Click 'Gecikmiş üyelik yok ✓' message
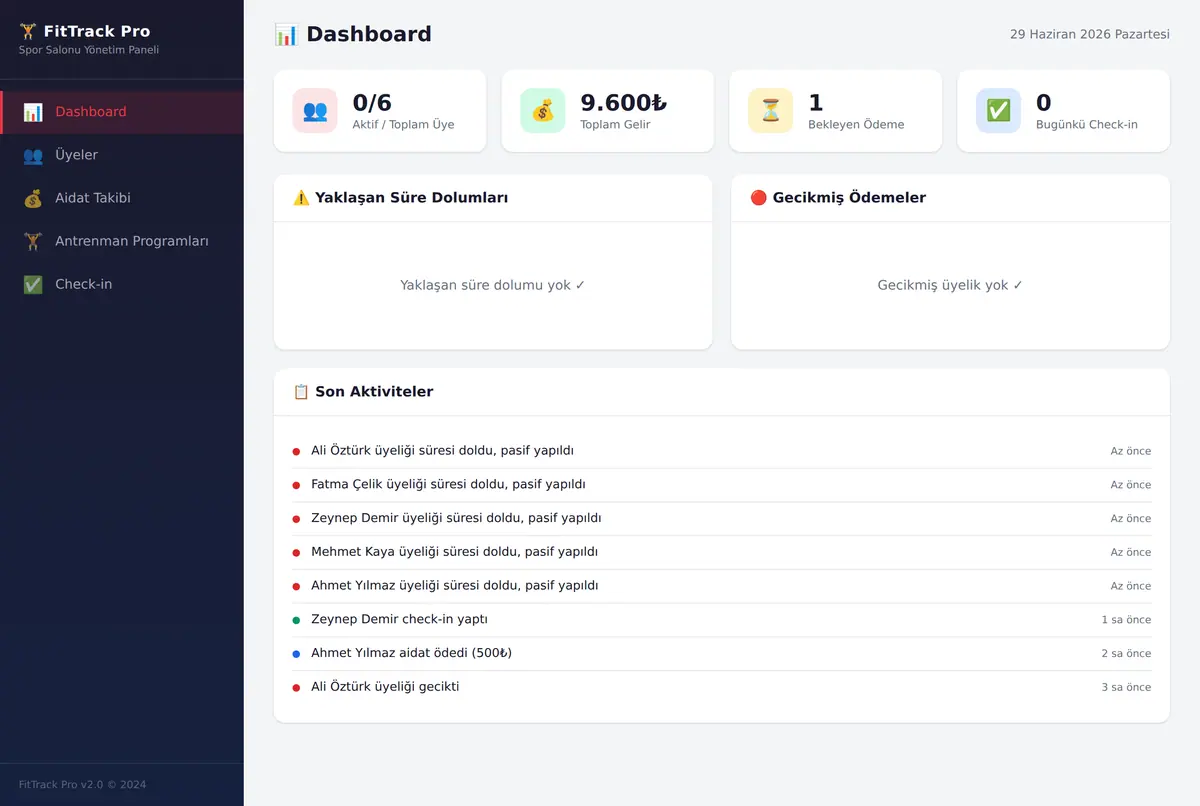This screenshot has width=1200, height=806. tap(950, 285)
